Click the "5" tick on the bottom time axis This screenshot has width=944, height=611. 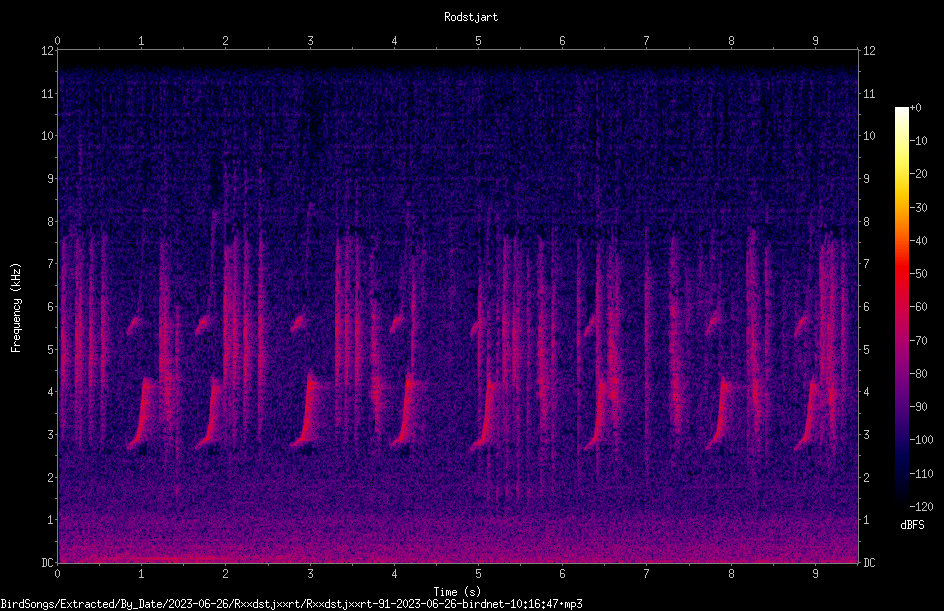click(479, 574)
